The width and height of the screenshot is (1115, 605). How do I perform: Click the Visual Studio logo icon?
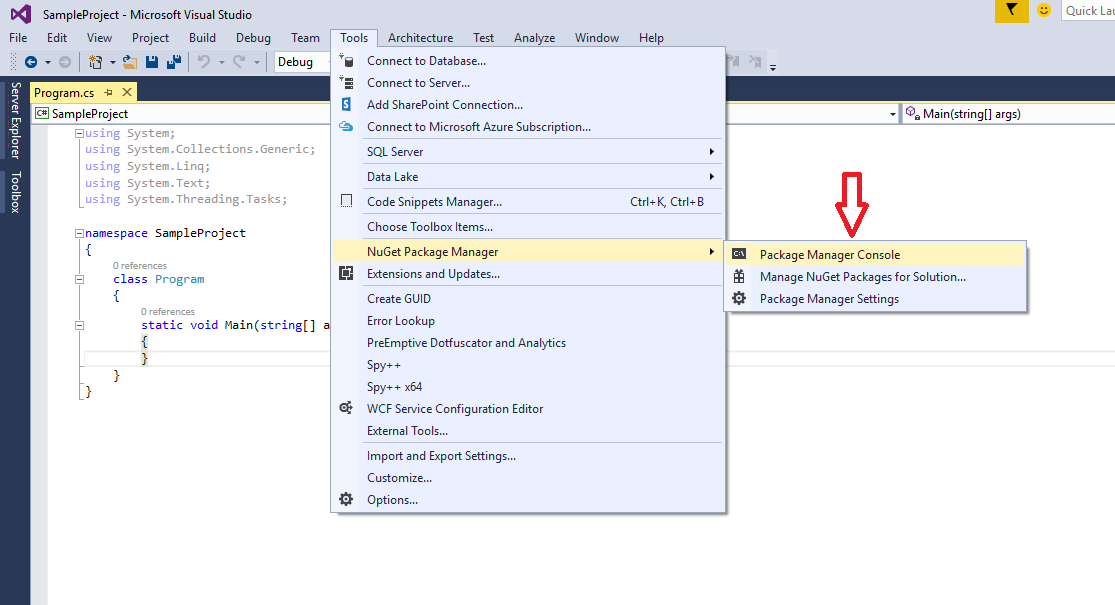pos(21,14)
